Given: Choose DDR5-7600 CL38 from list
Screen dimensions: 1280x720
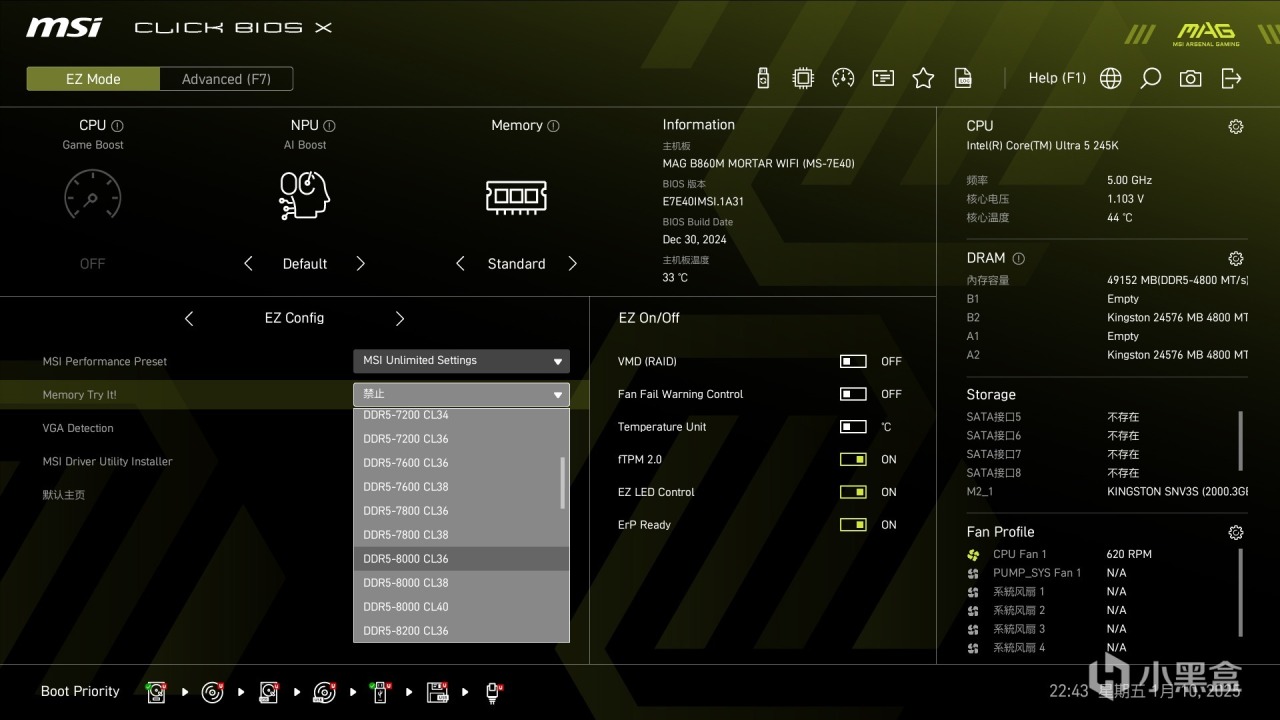Looking at the screenshot, I should pyautogui.click(x=457, y=487).
